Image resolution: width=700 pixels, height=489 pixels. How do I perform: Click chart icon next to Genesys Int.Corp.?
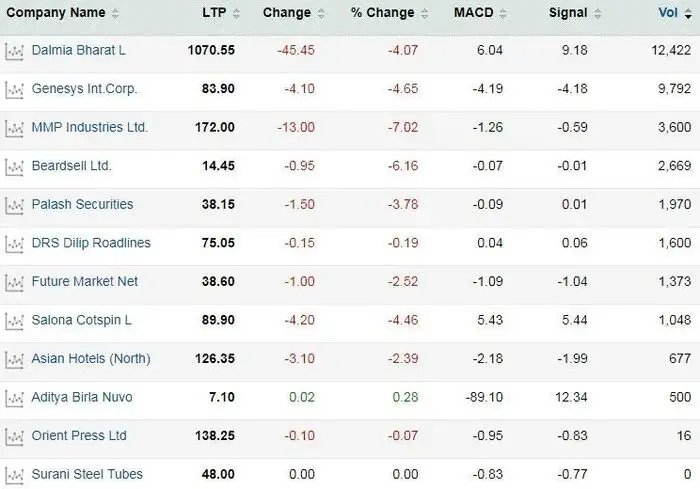(14, 90)
